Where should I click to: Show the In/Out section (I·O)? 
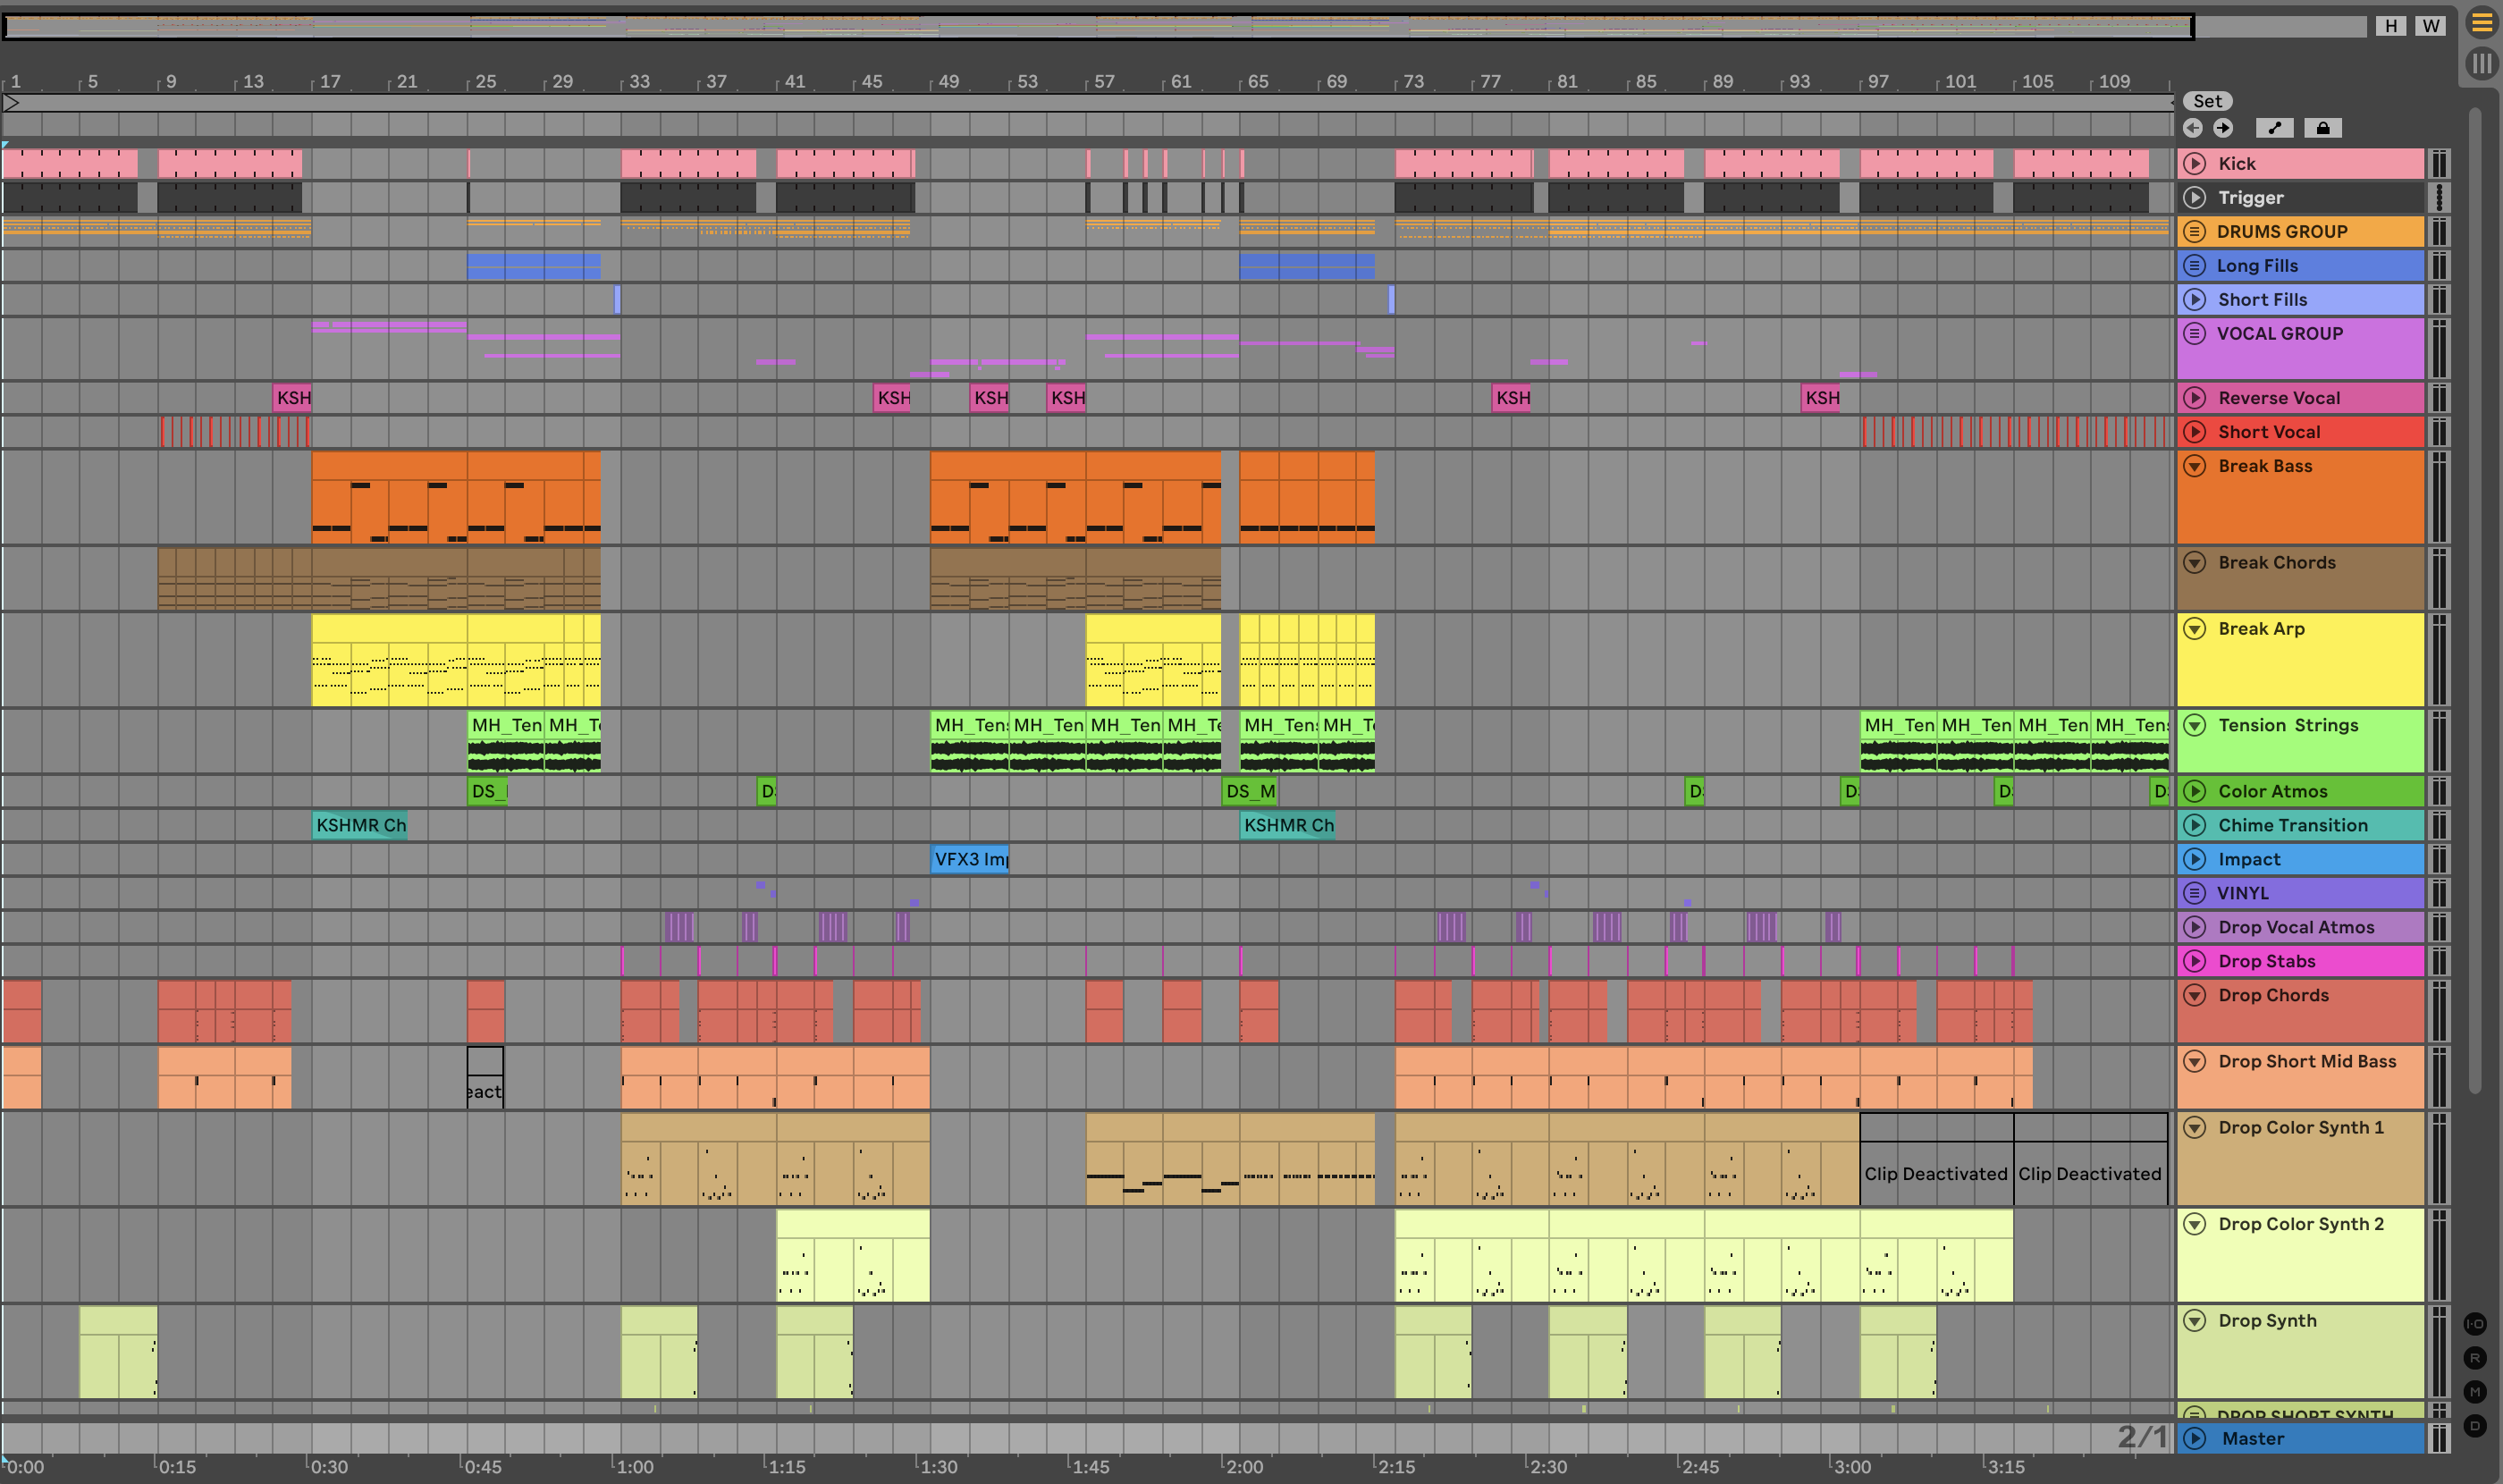point(2475,1324)
